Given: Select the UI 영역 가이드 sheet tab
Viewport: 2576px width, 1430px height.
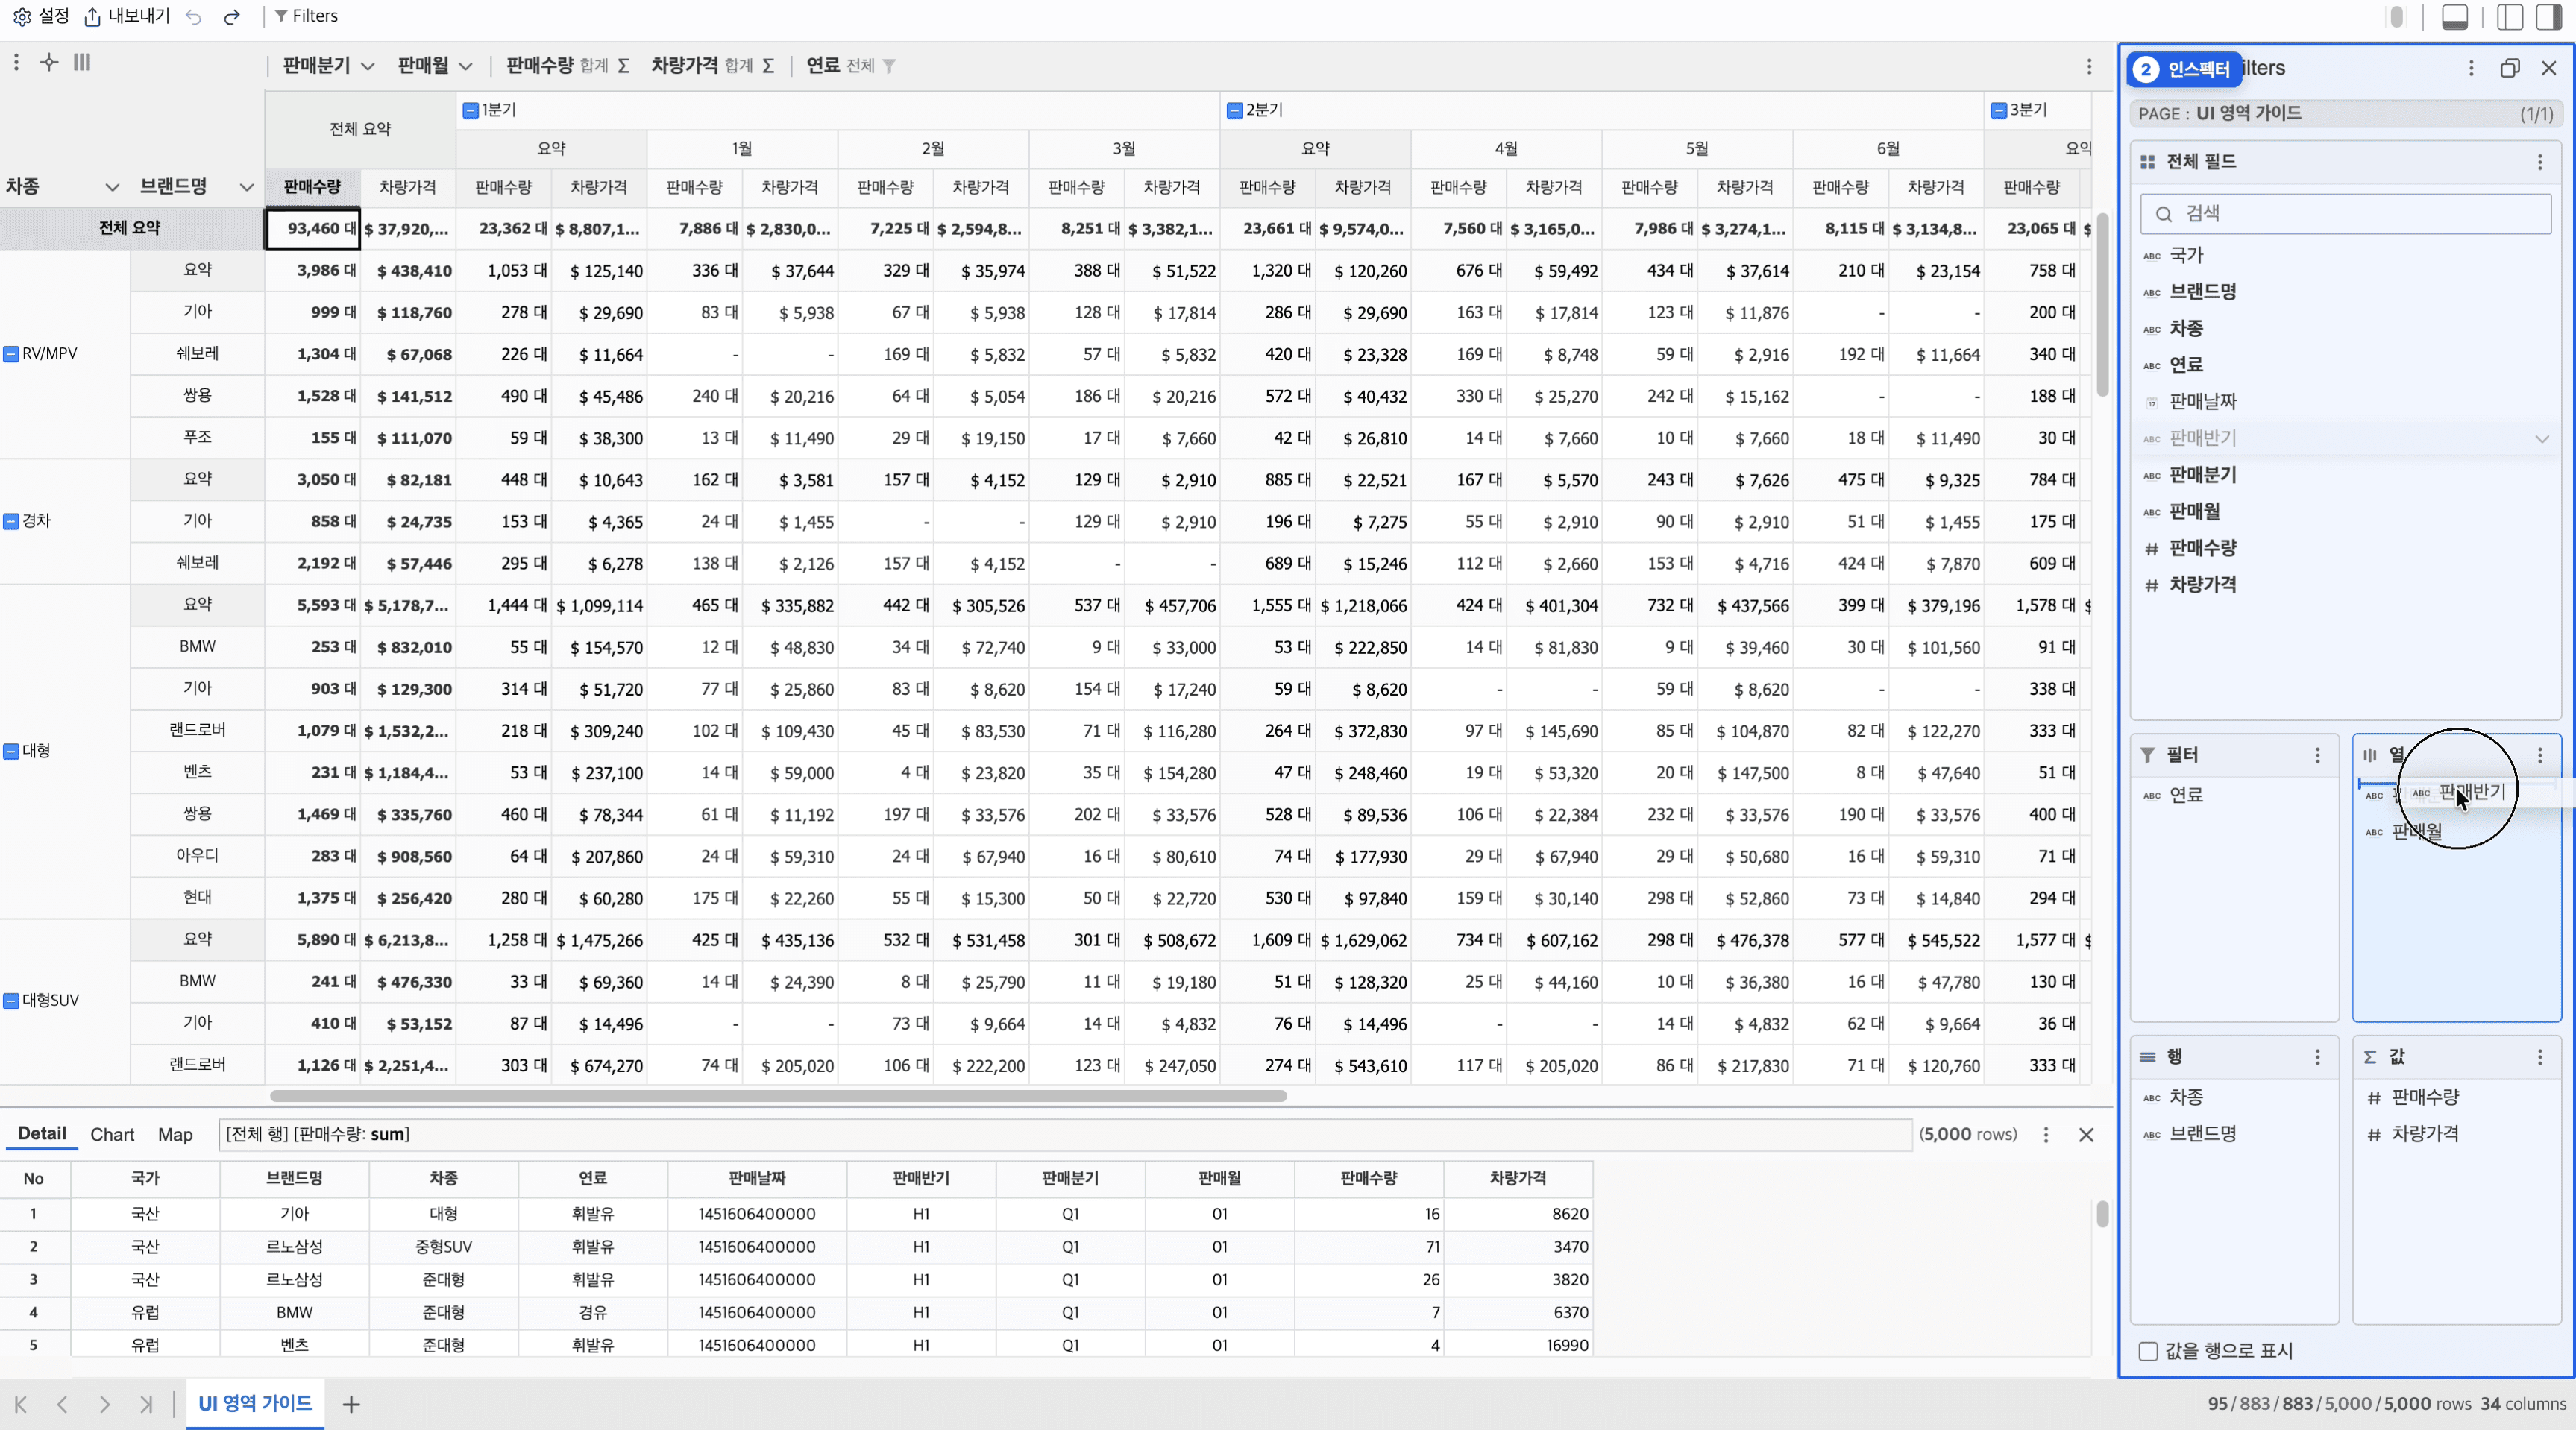Looking at the screenshot, I should click(255, 1403).
